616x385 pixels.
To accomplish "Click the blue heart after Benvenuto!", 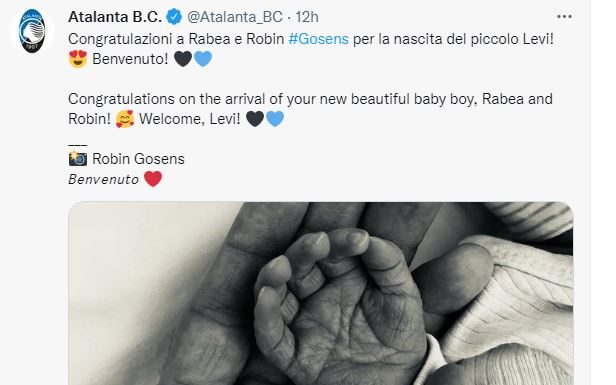I will pyautogui.click(x=203, y=59).
